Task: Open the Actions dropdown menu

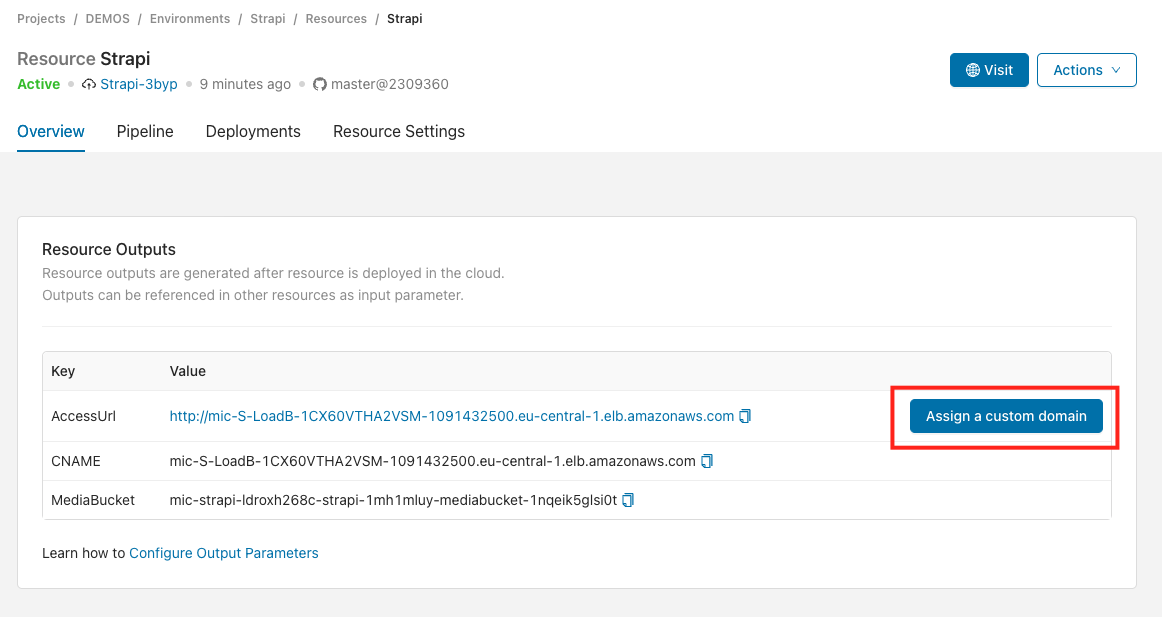Action: 1086,70
